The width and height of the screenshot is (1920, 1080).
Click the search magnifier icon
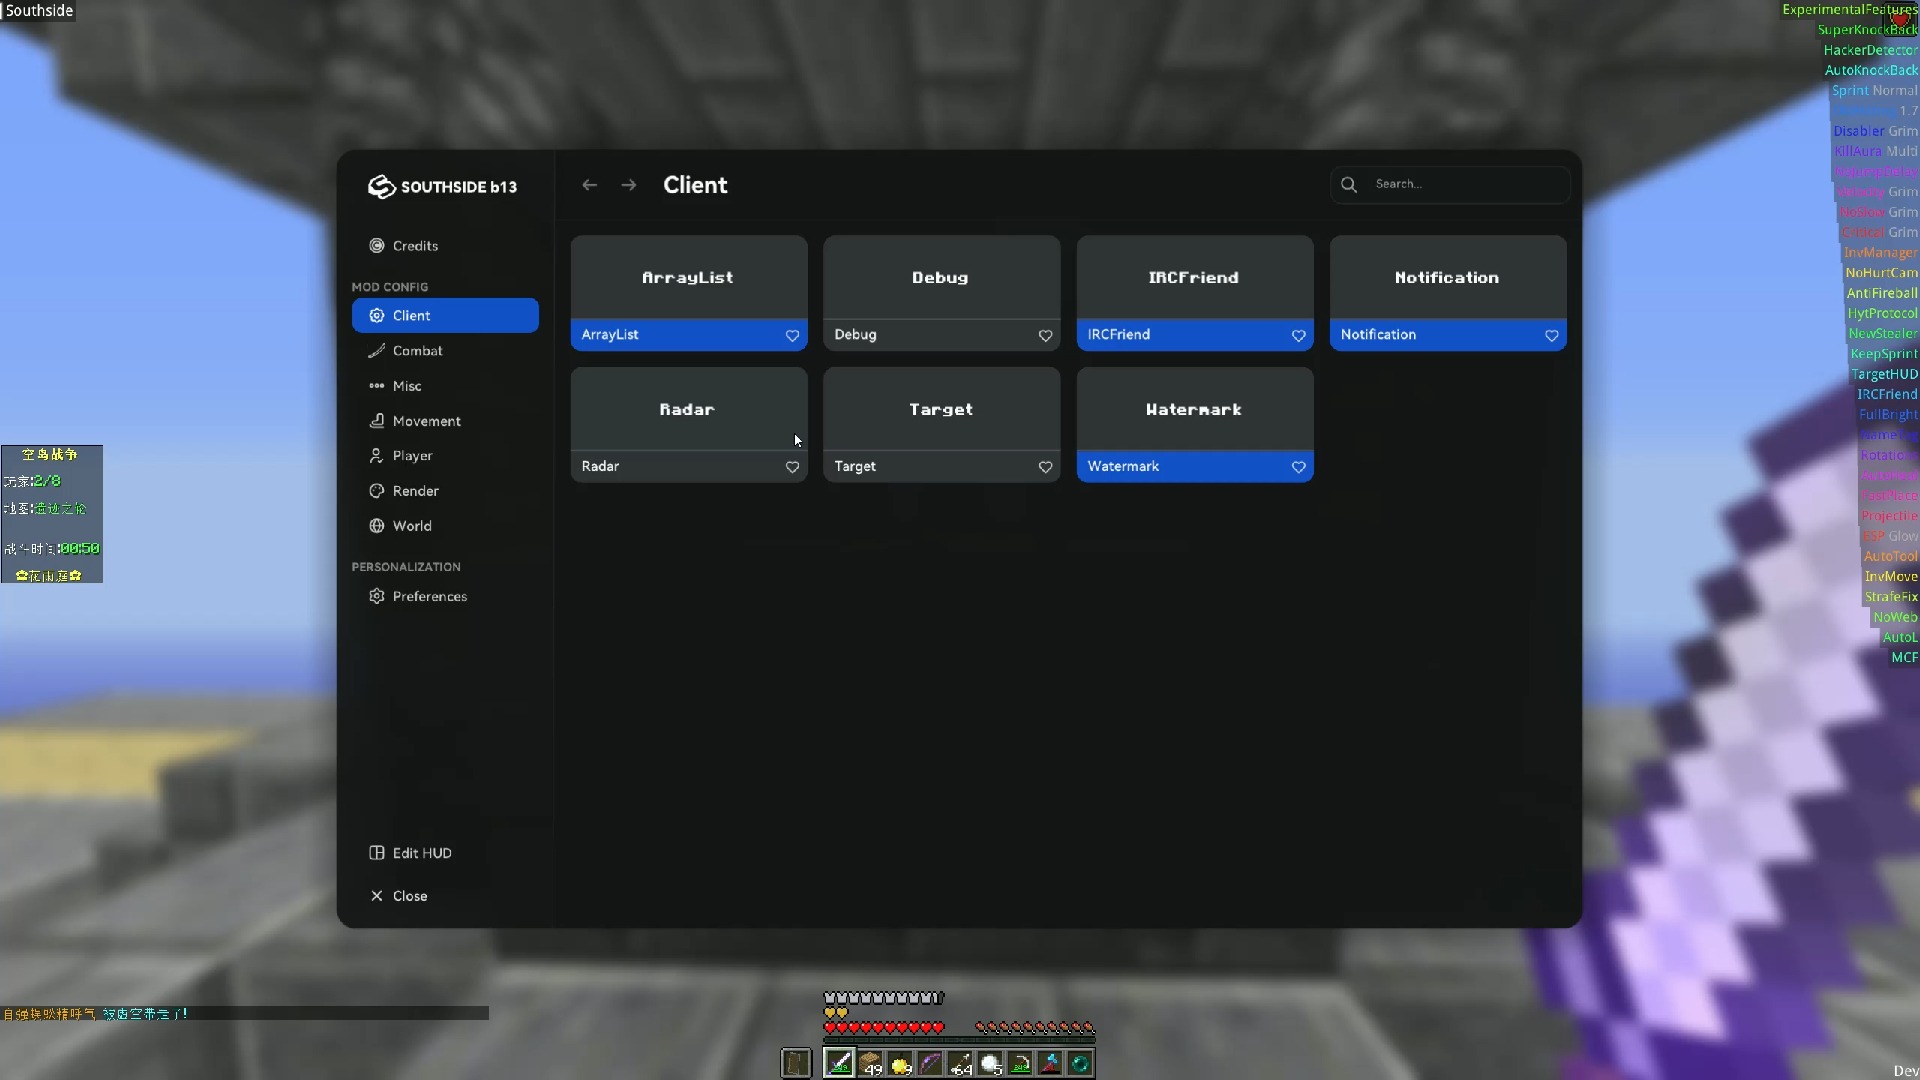pos(1349,184)
